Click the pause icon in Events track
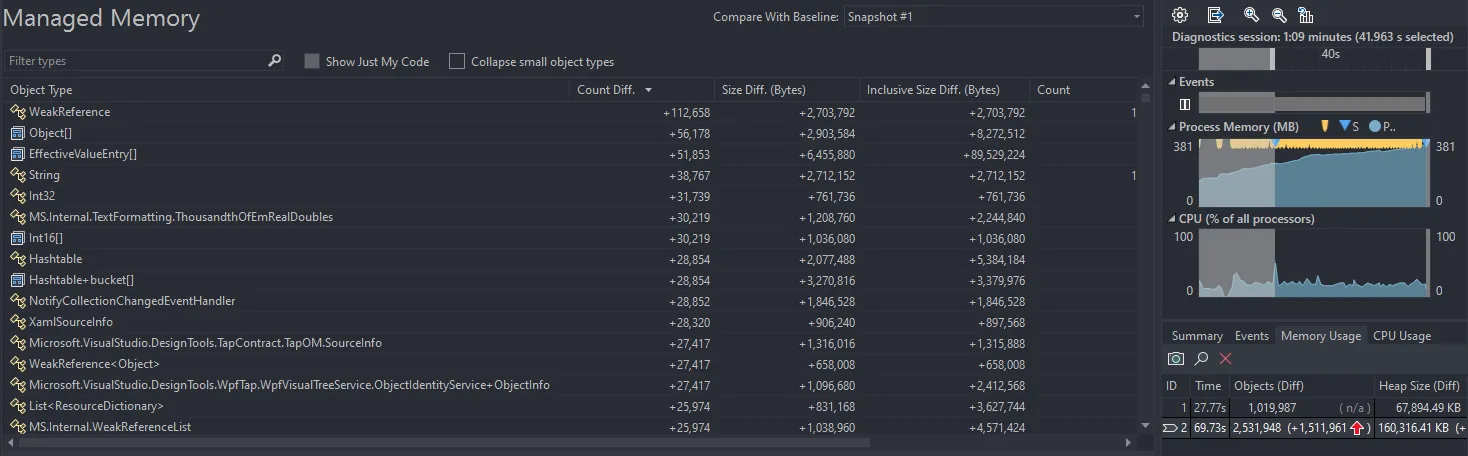Viewport: 1468px width, 456px height. pos(1185,103)
